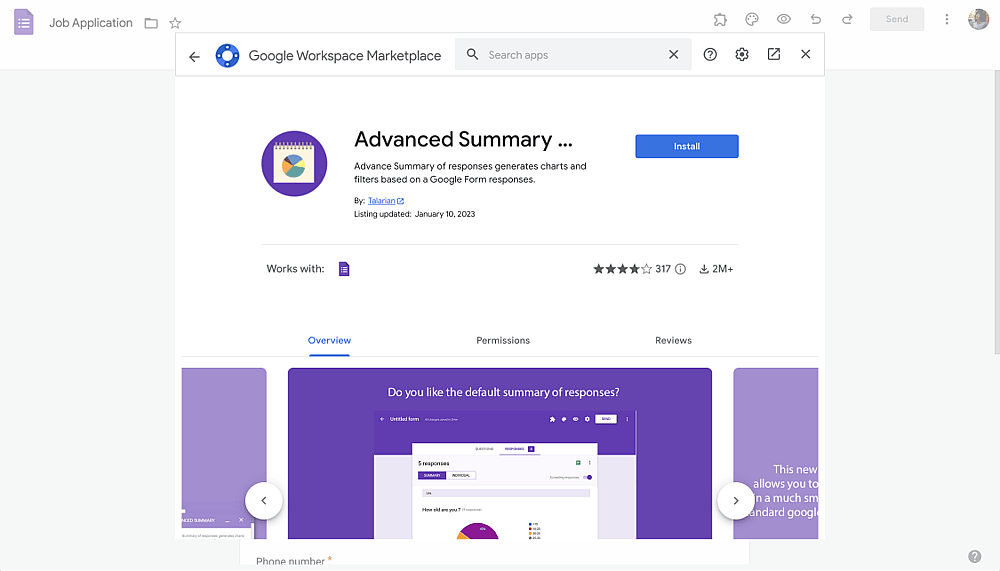
Task: Go back in Marketplace dialog
Action: click(195, 57)
